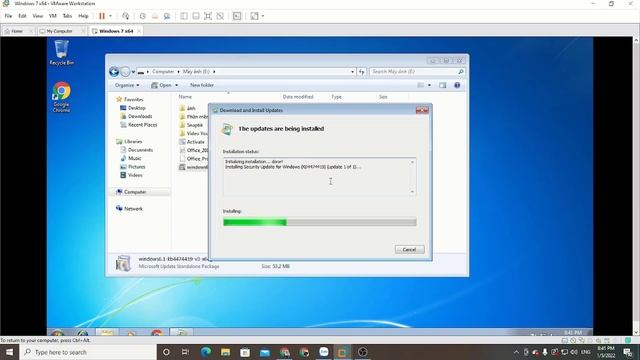Open Microsoft Edge in the host taskbar
This screenshot has width=640, height=360.
206,352
